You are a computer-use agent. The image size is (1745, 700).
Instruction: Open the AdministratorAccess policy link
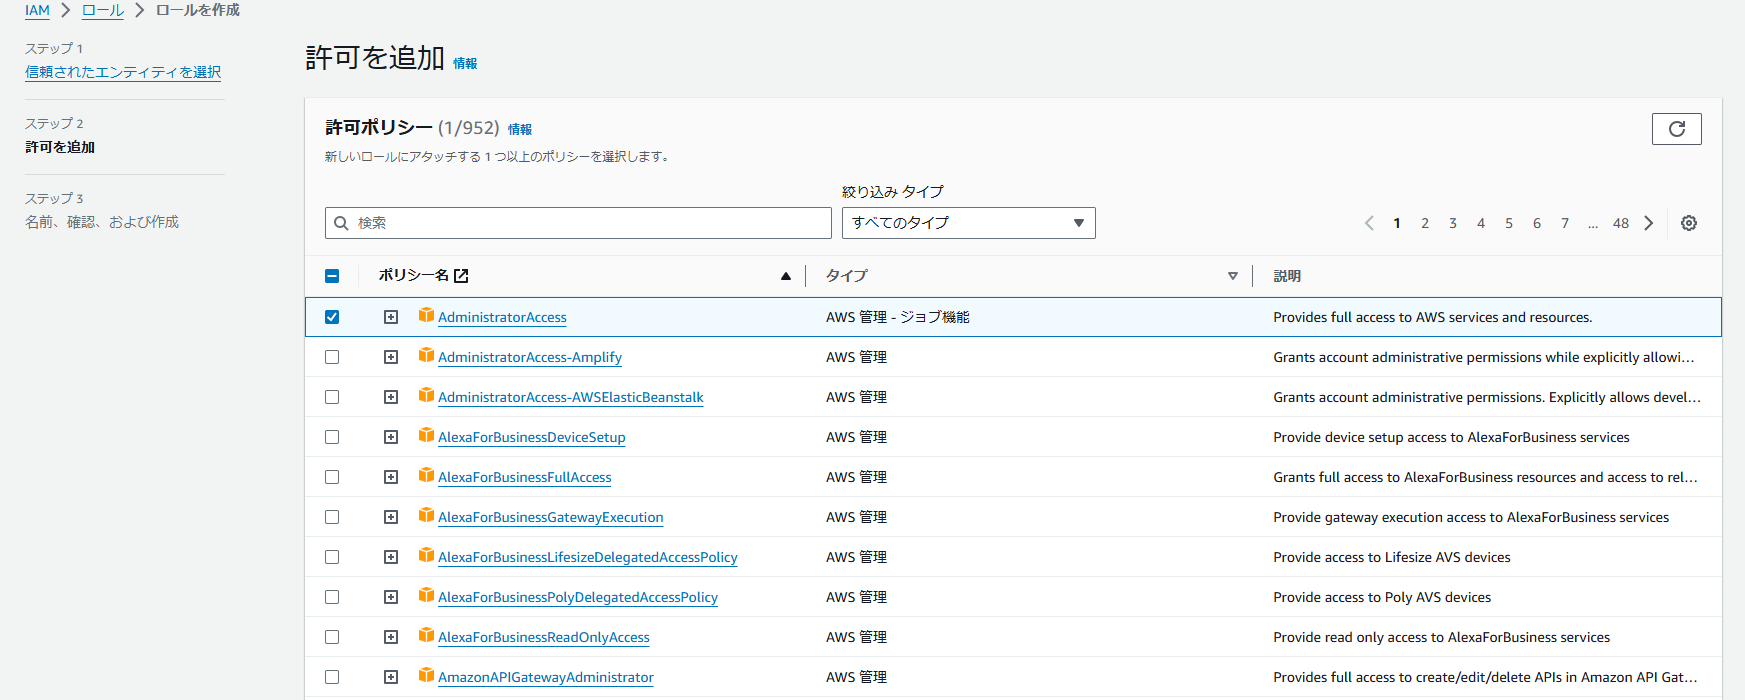(502, 317)
